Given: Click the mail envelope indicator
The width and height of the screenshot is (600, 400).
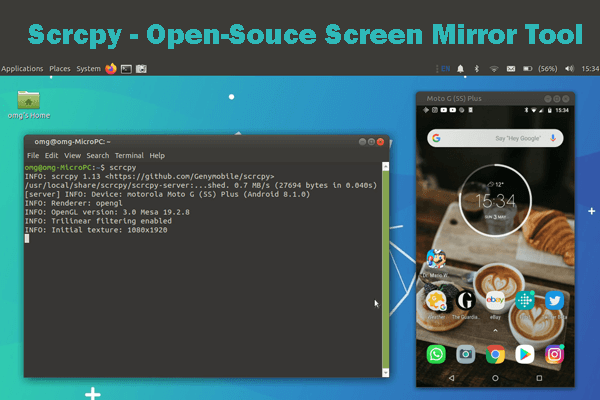Looking at the screenshot, I should tap(511, 69).
